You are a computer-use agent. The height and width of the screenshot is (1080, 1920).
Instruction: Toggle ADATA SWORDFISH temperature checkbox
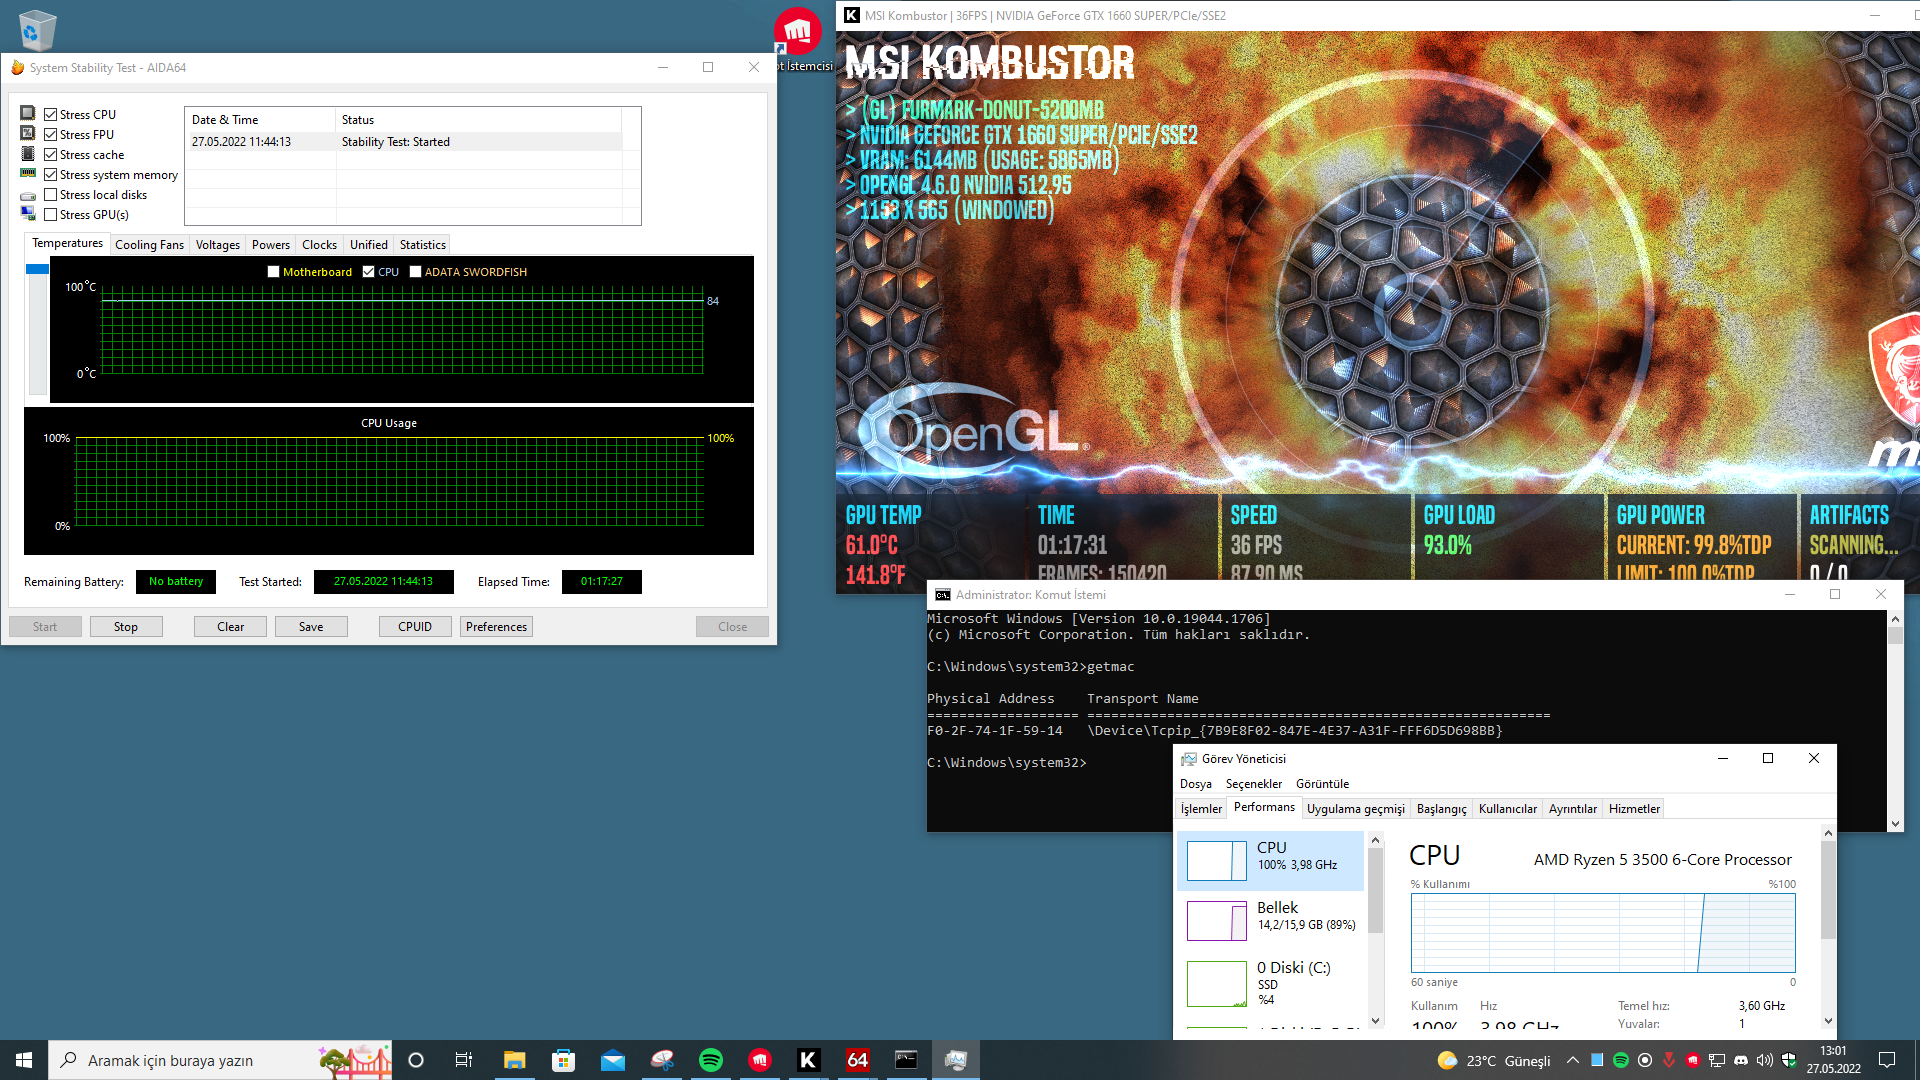415,272
